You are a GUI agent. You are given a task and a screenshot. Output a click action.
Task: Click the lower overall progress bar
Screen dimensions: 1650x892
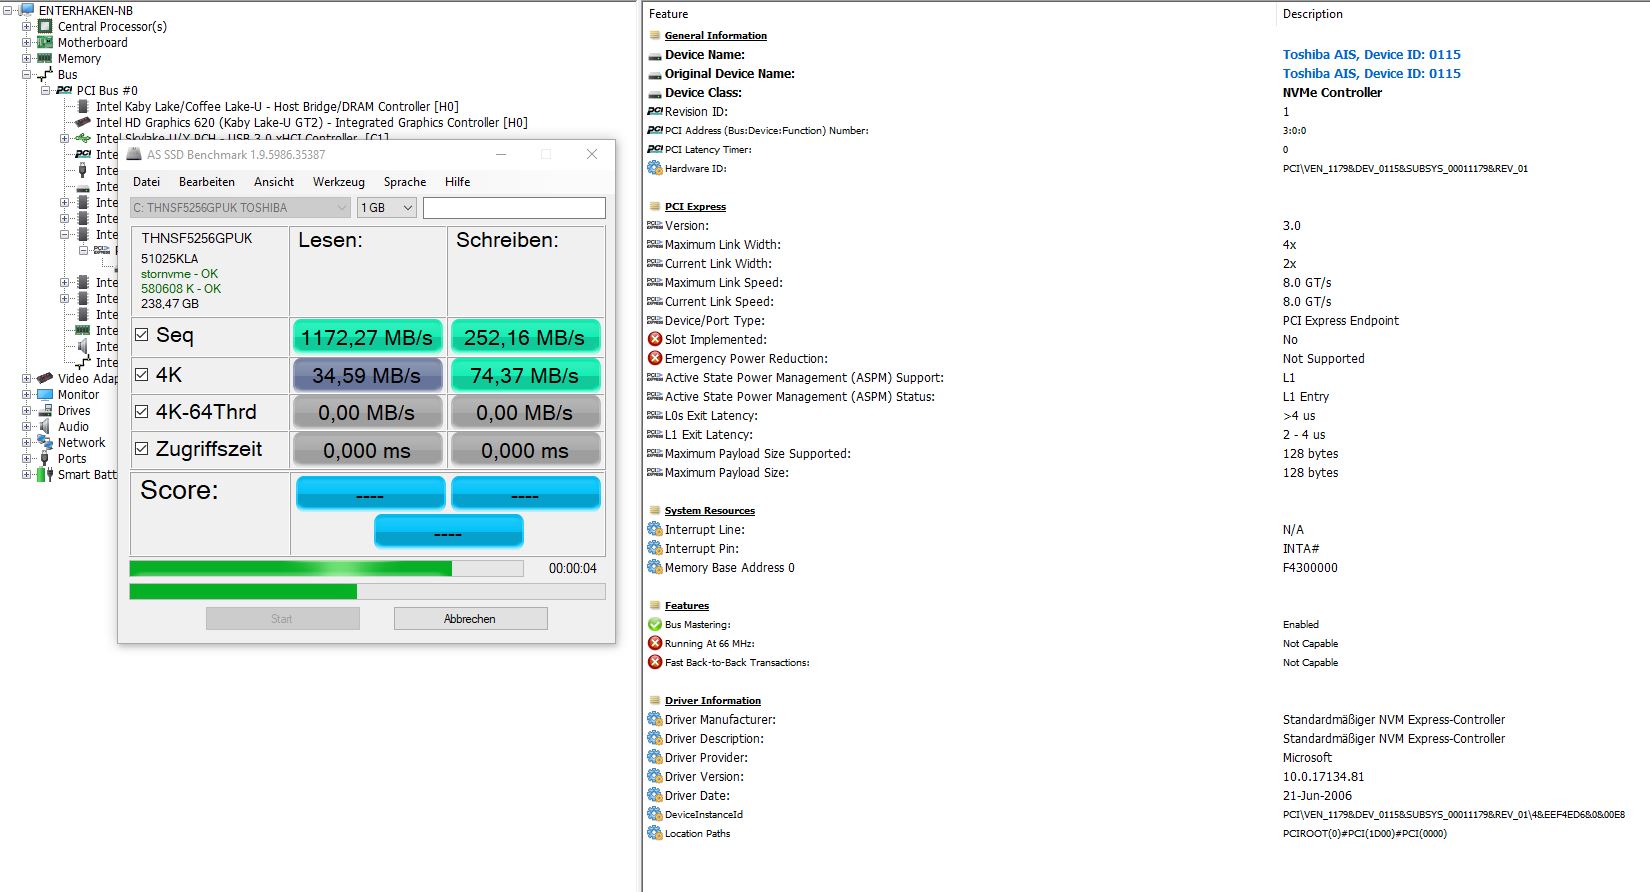(x=367, y=591)
